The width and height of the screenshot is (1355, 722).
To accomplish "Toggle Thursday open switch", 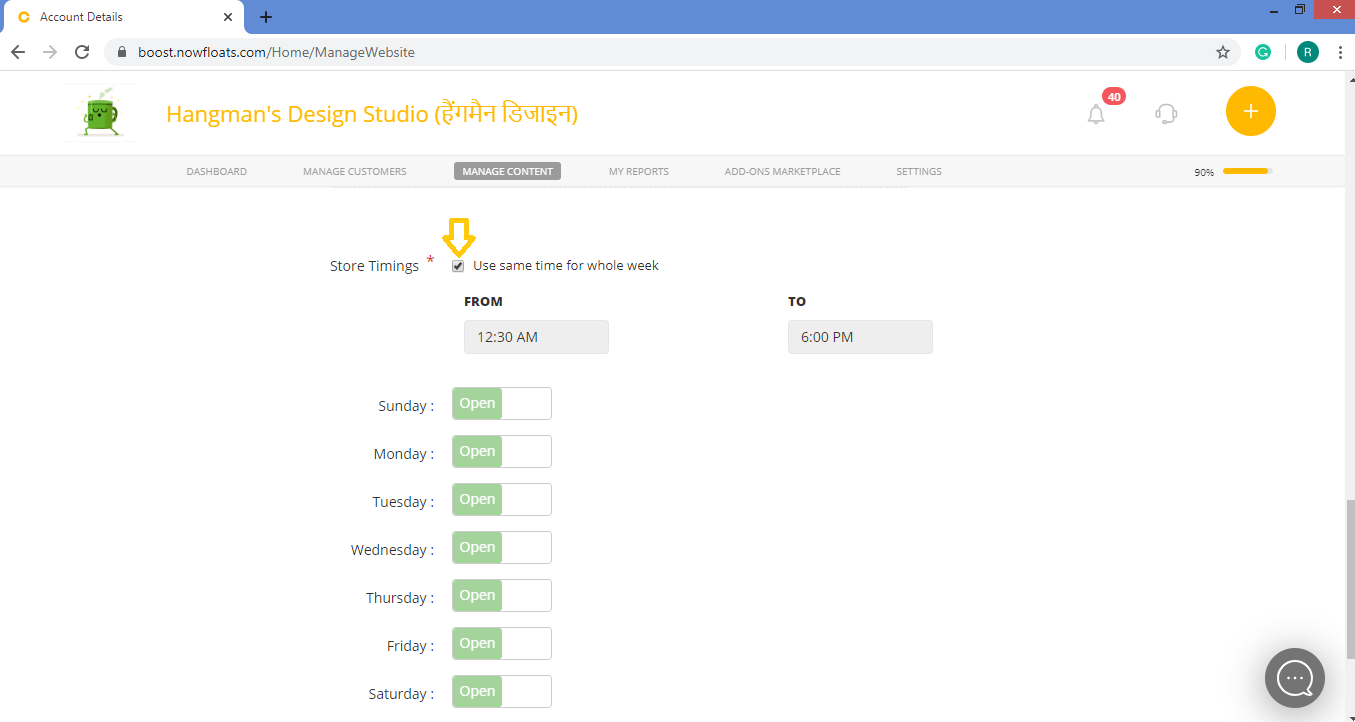I will [x=502, y=596].
